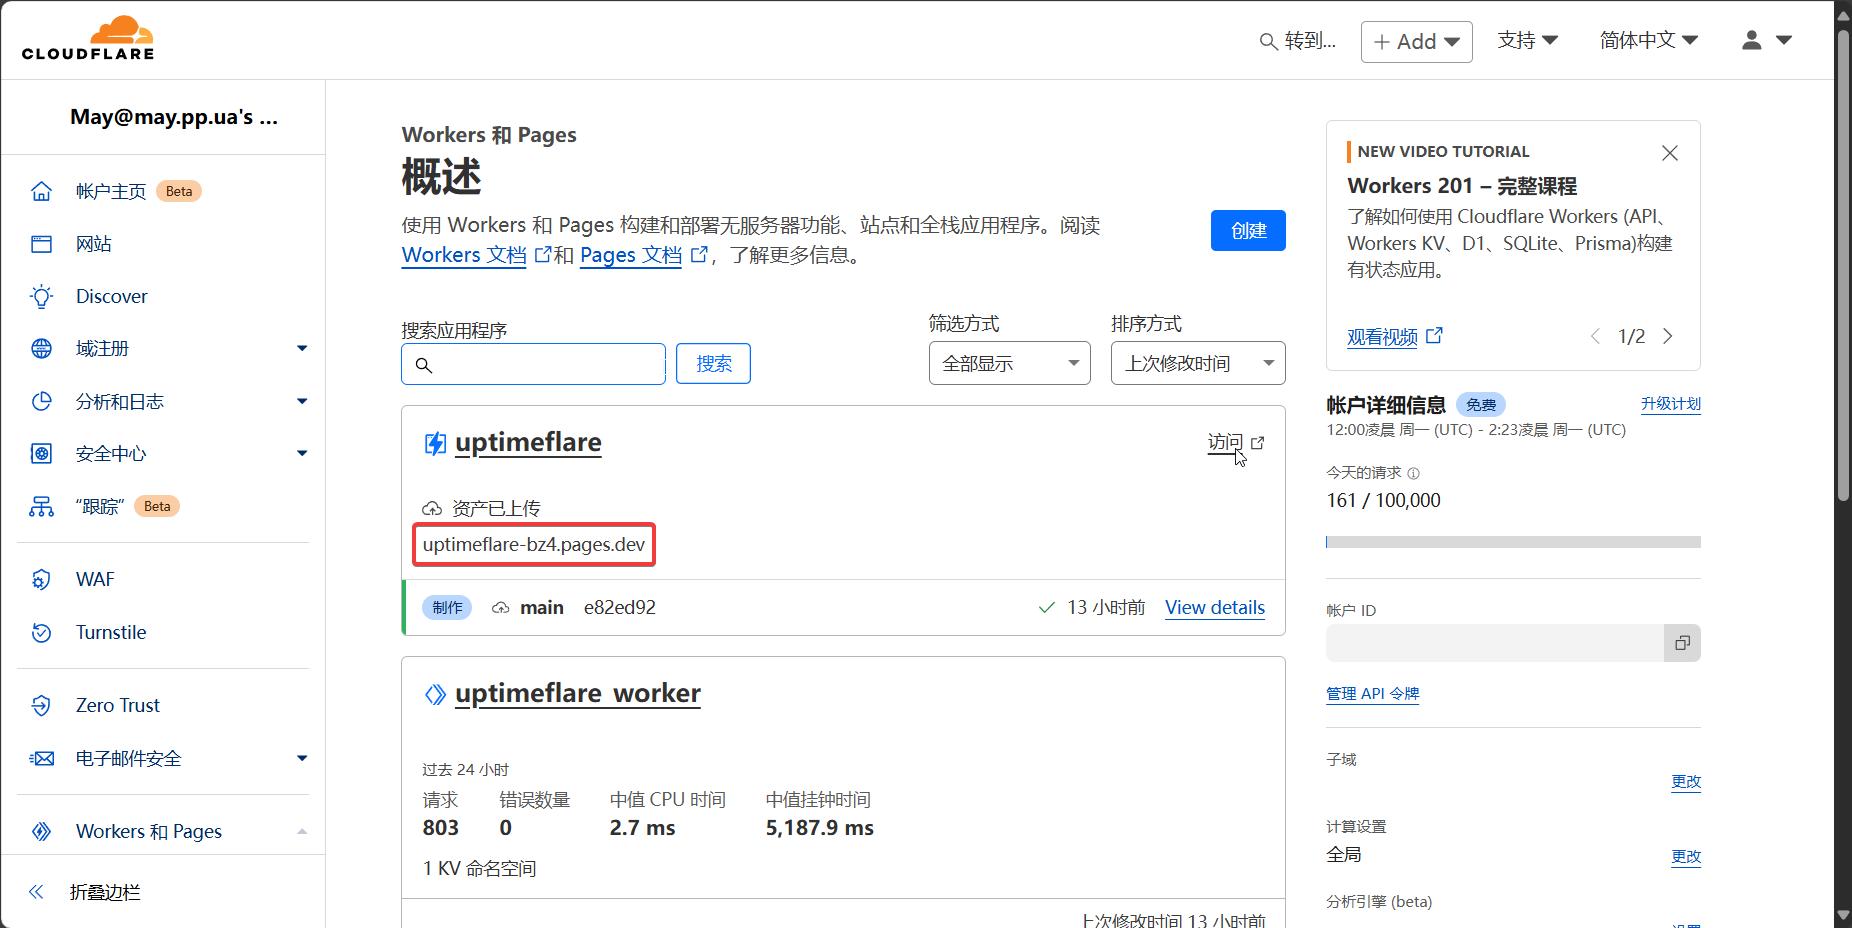Image resolution: width=1852 pixels, height=928 pixels.
Task: Click external-link icon beside 访问
Action: click(x=1258, y=442)
